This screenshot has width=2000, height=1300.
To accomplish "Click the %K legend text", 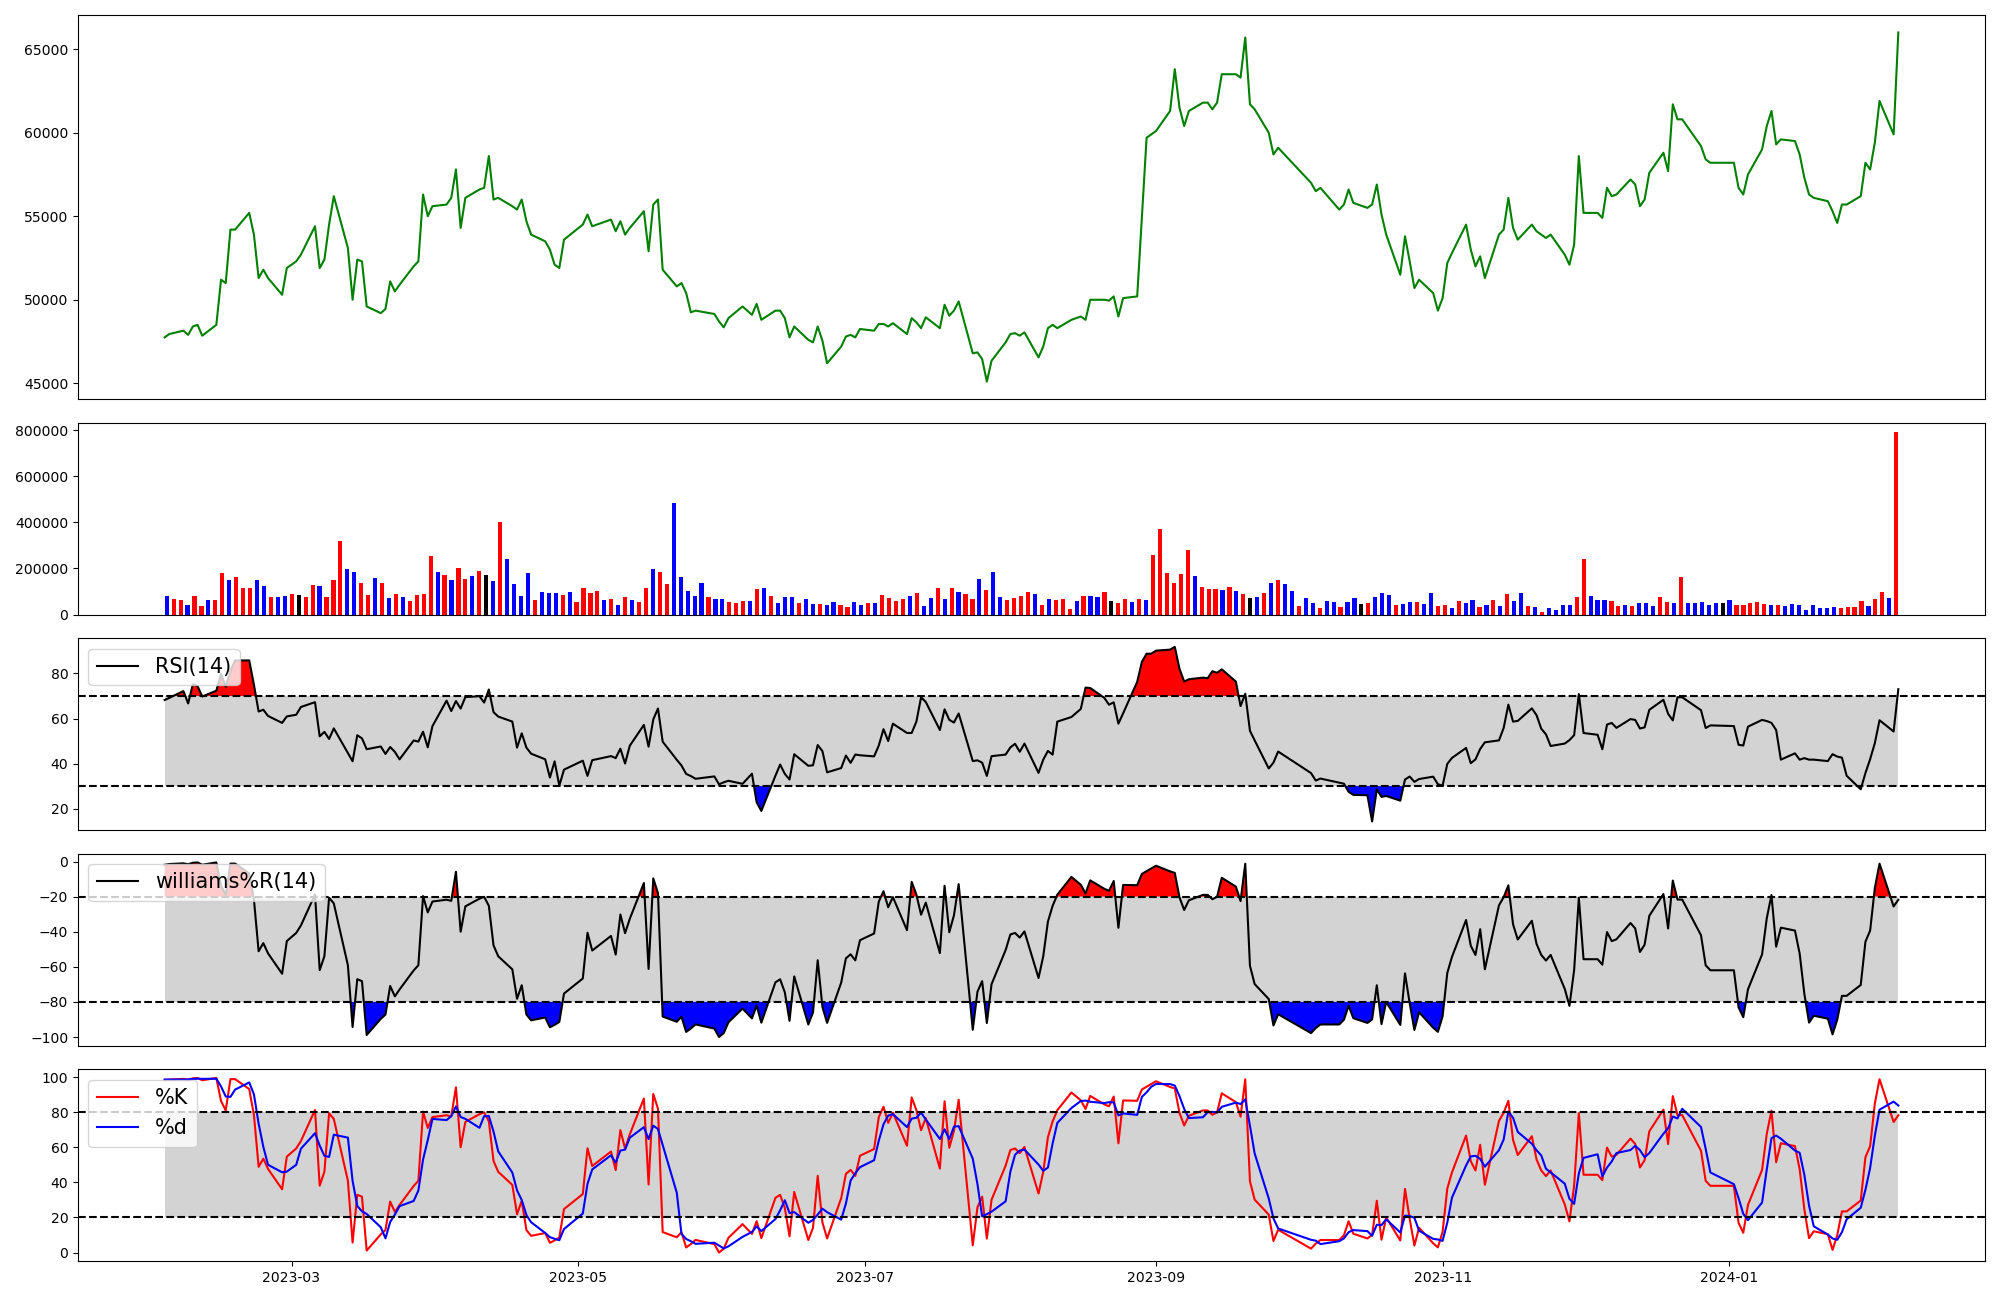I will [171, 1097].
